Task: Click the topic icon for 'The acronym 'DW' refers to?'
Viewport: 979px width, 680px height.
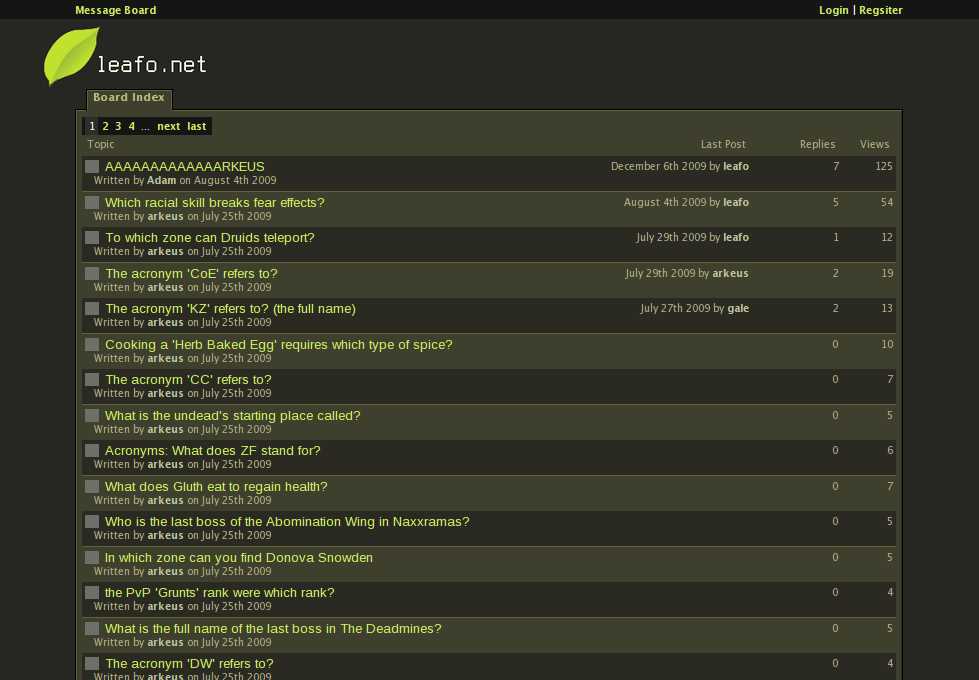Action: tap(91, 663)
